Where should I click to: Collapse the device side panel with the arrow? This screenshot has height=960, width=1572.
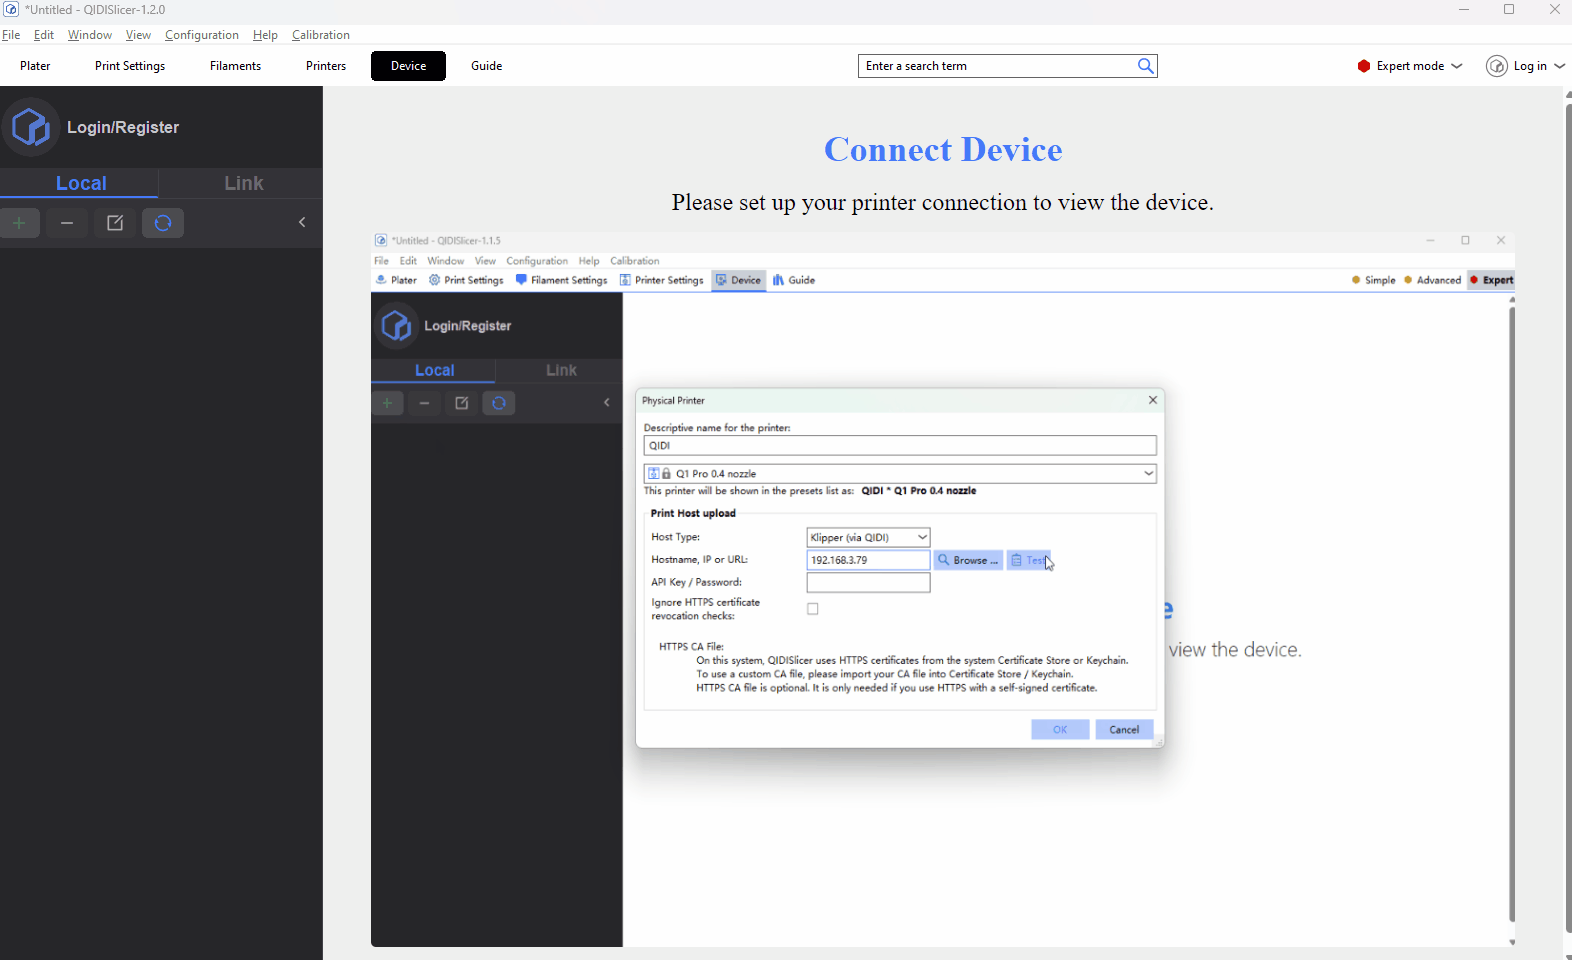pos(302,222)
